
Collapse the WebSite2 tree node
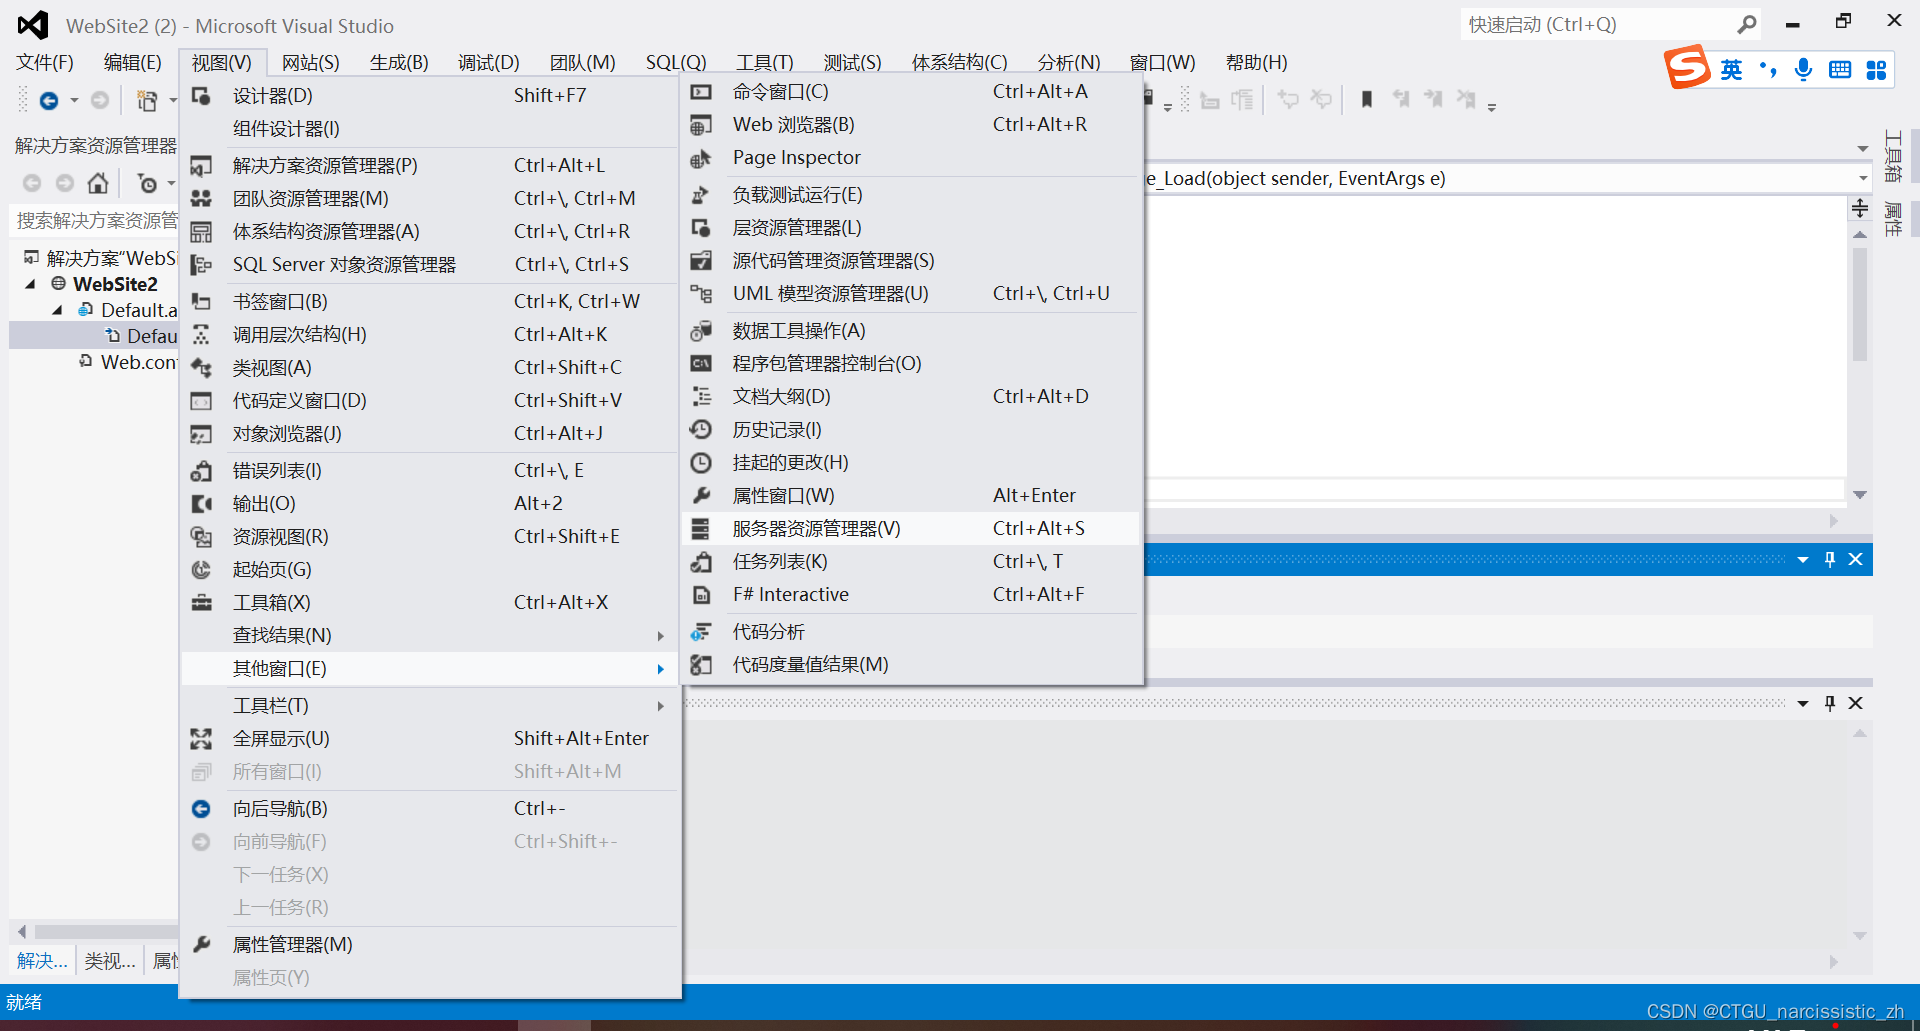[x=31, y=285]
